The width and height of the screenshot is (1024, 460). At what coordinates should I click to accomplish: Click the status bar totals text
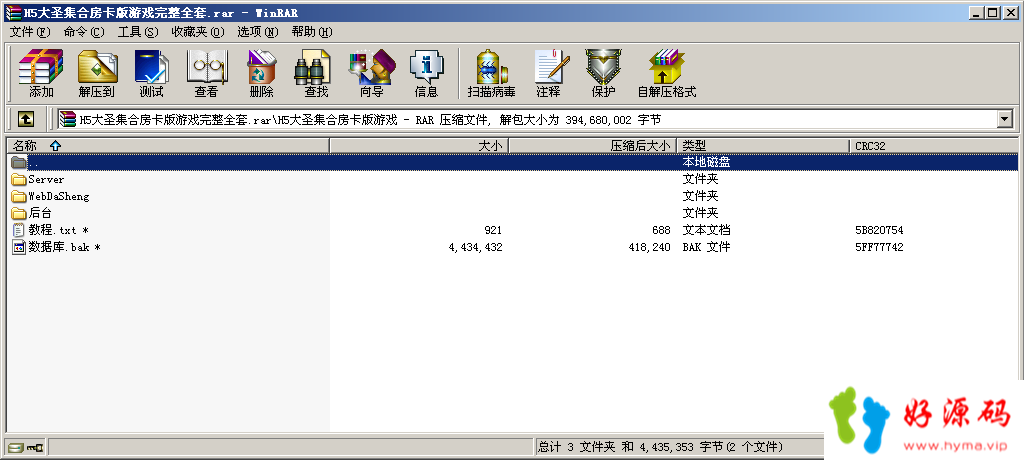point(660,447)
